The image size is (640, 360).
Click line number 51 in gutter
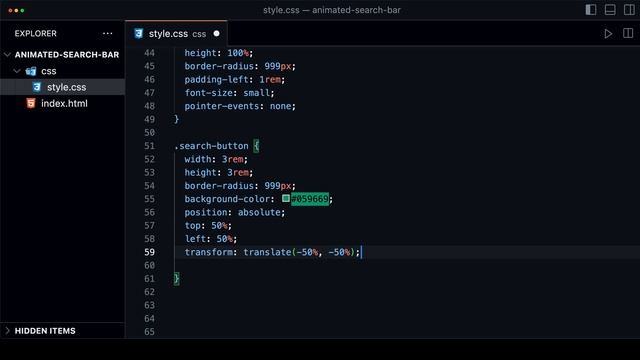(x=149, y=146)
